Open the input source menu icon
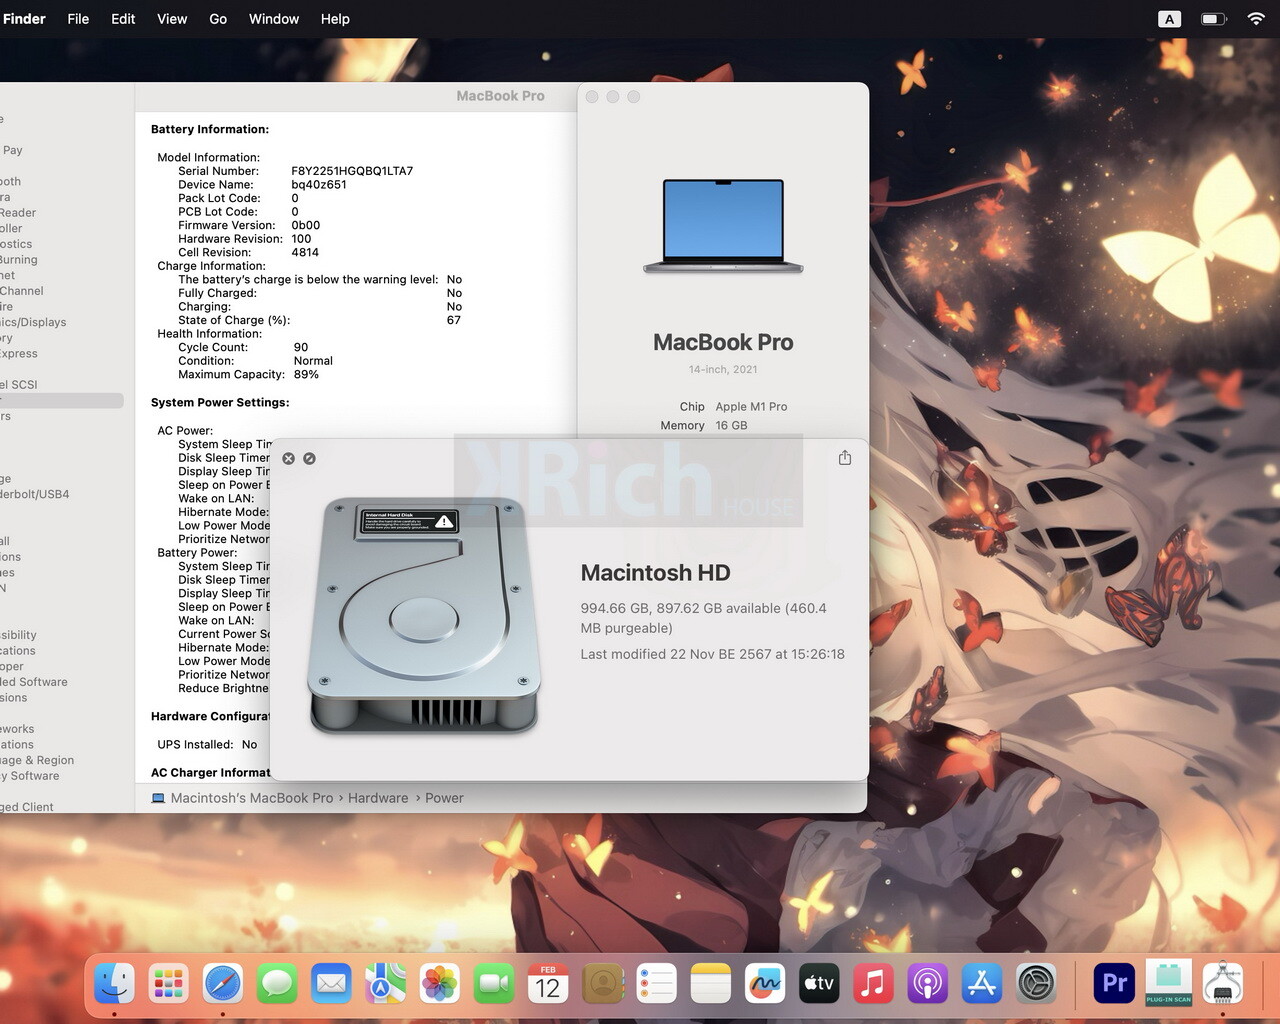The width and height of the screenshot is (1280, 1024). [x=1169, y=19]
